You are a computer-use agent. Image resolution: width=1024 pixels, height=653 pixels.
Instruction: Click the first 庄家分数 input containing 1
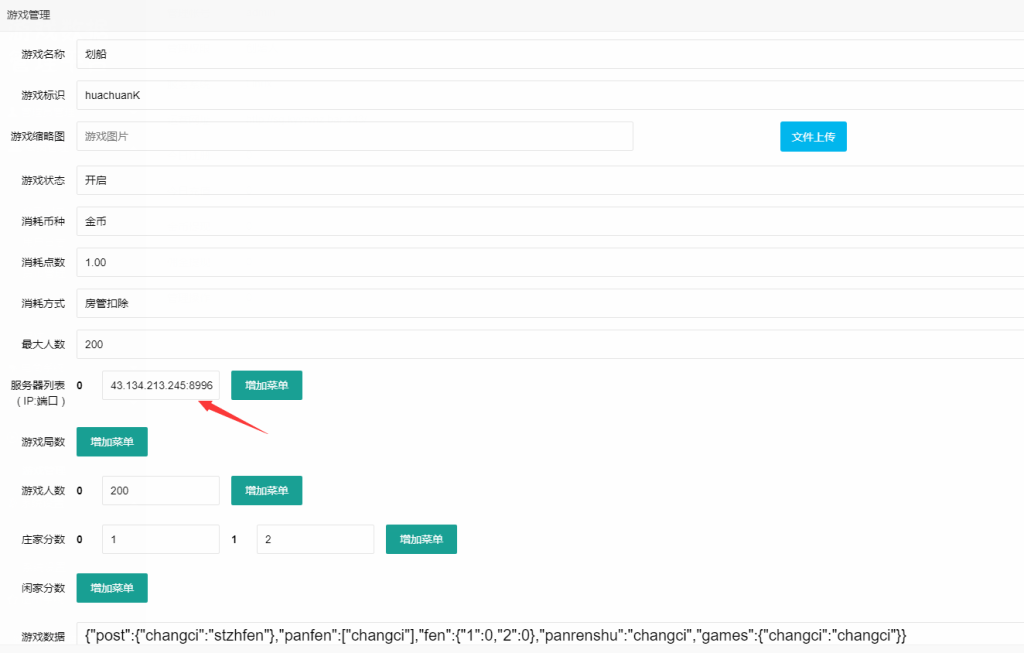pos(160,539)
